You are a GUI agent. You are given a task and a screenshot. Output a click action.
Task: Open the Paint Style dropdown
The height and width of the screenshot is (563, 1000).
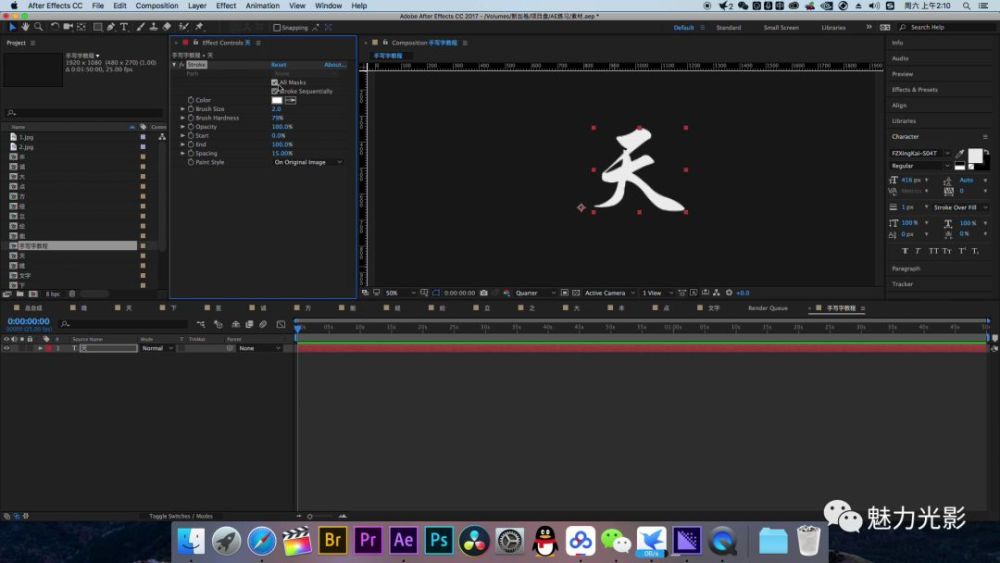(x=308, y=163)
